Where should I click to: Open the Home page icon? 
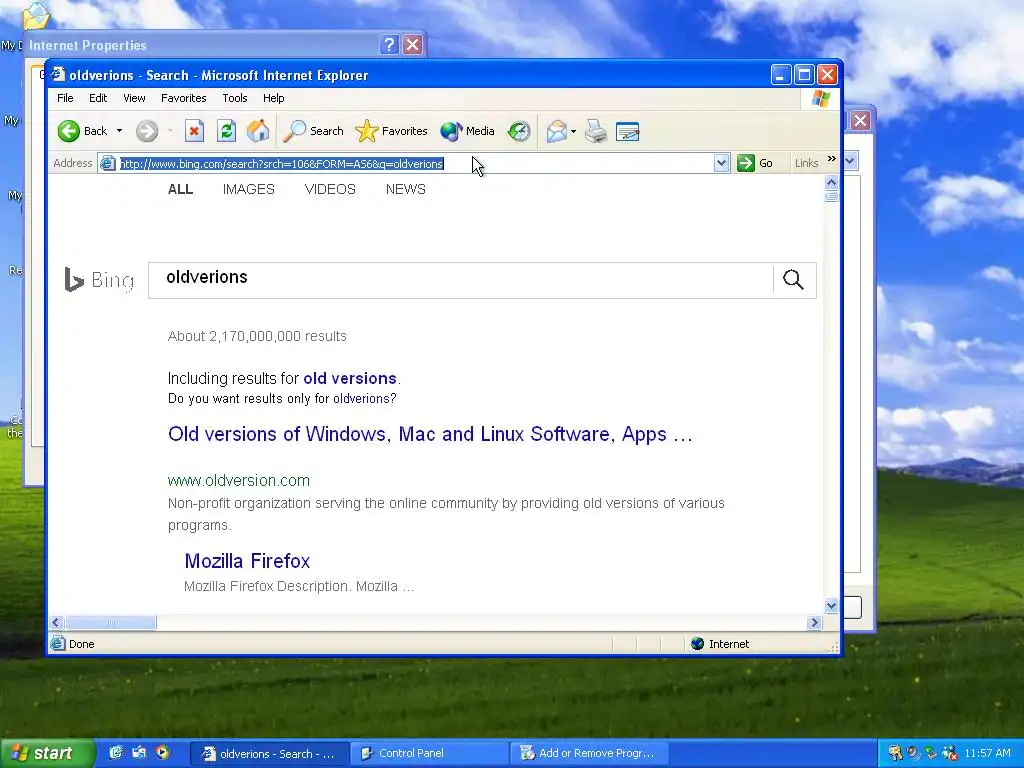click(x=258, y=131)
